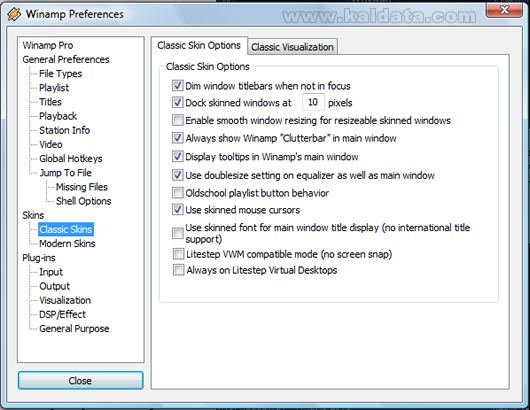Image resolution: width=530 pixels, height=410 pixels.
Task: Select the Classic Skin Options tab
Action: coord(199,45)
